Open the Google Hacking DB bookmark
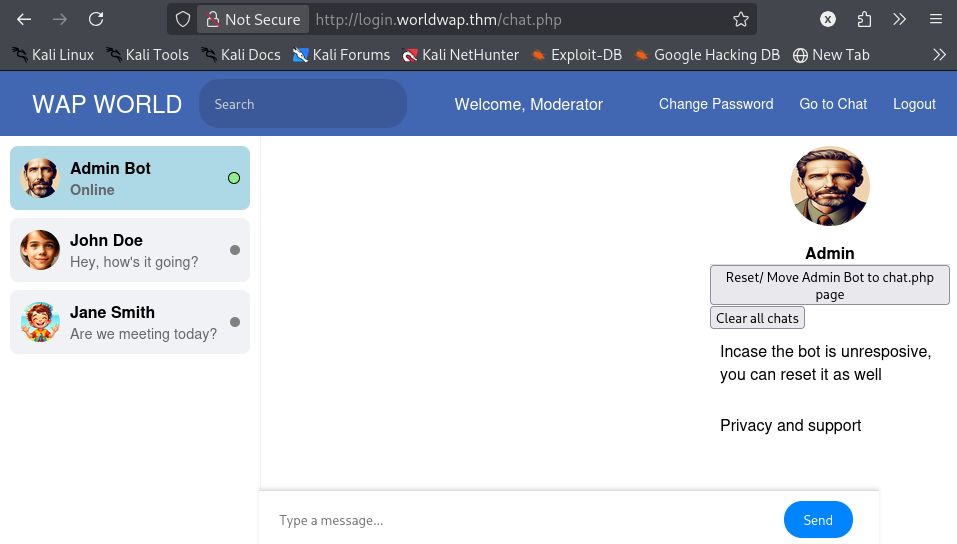This screenshot has height=544, width=957. click(707, 55)
